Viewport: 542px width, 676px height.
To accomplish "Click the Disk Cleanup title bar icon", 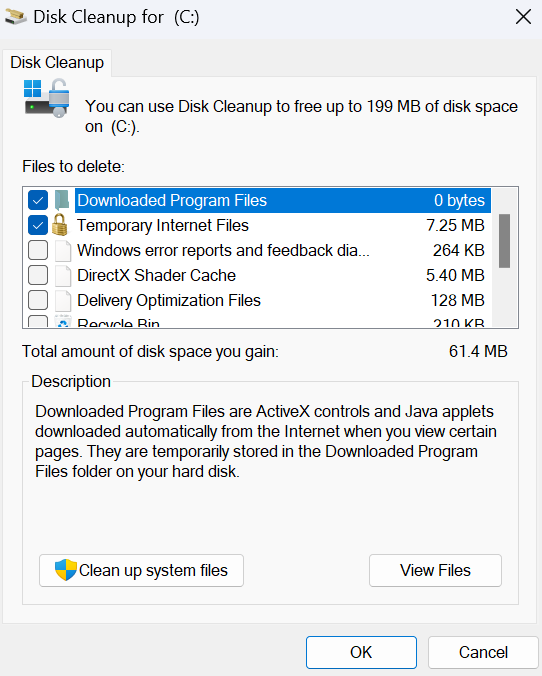I will (16, 17).
